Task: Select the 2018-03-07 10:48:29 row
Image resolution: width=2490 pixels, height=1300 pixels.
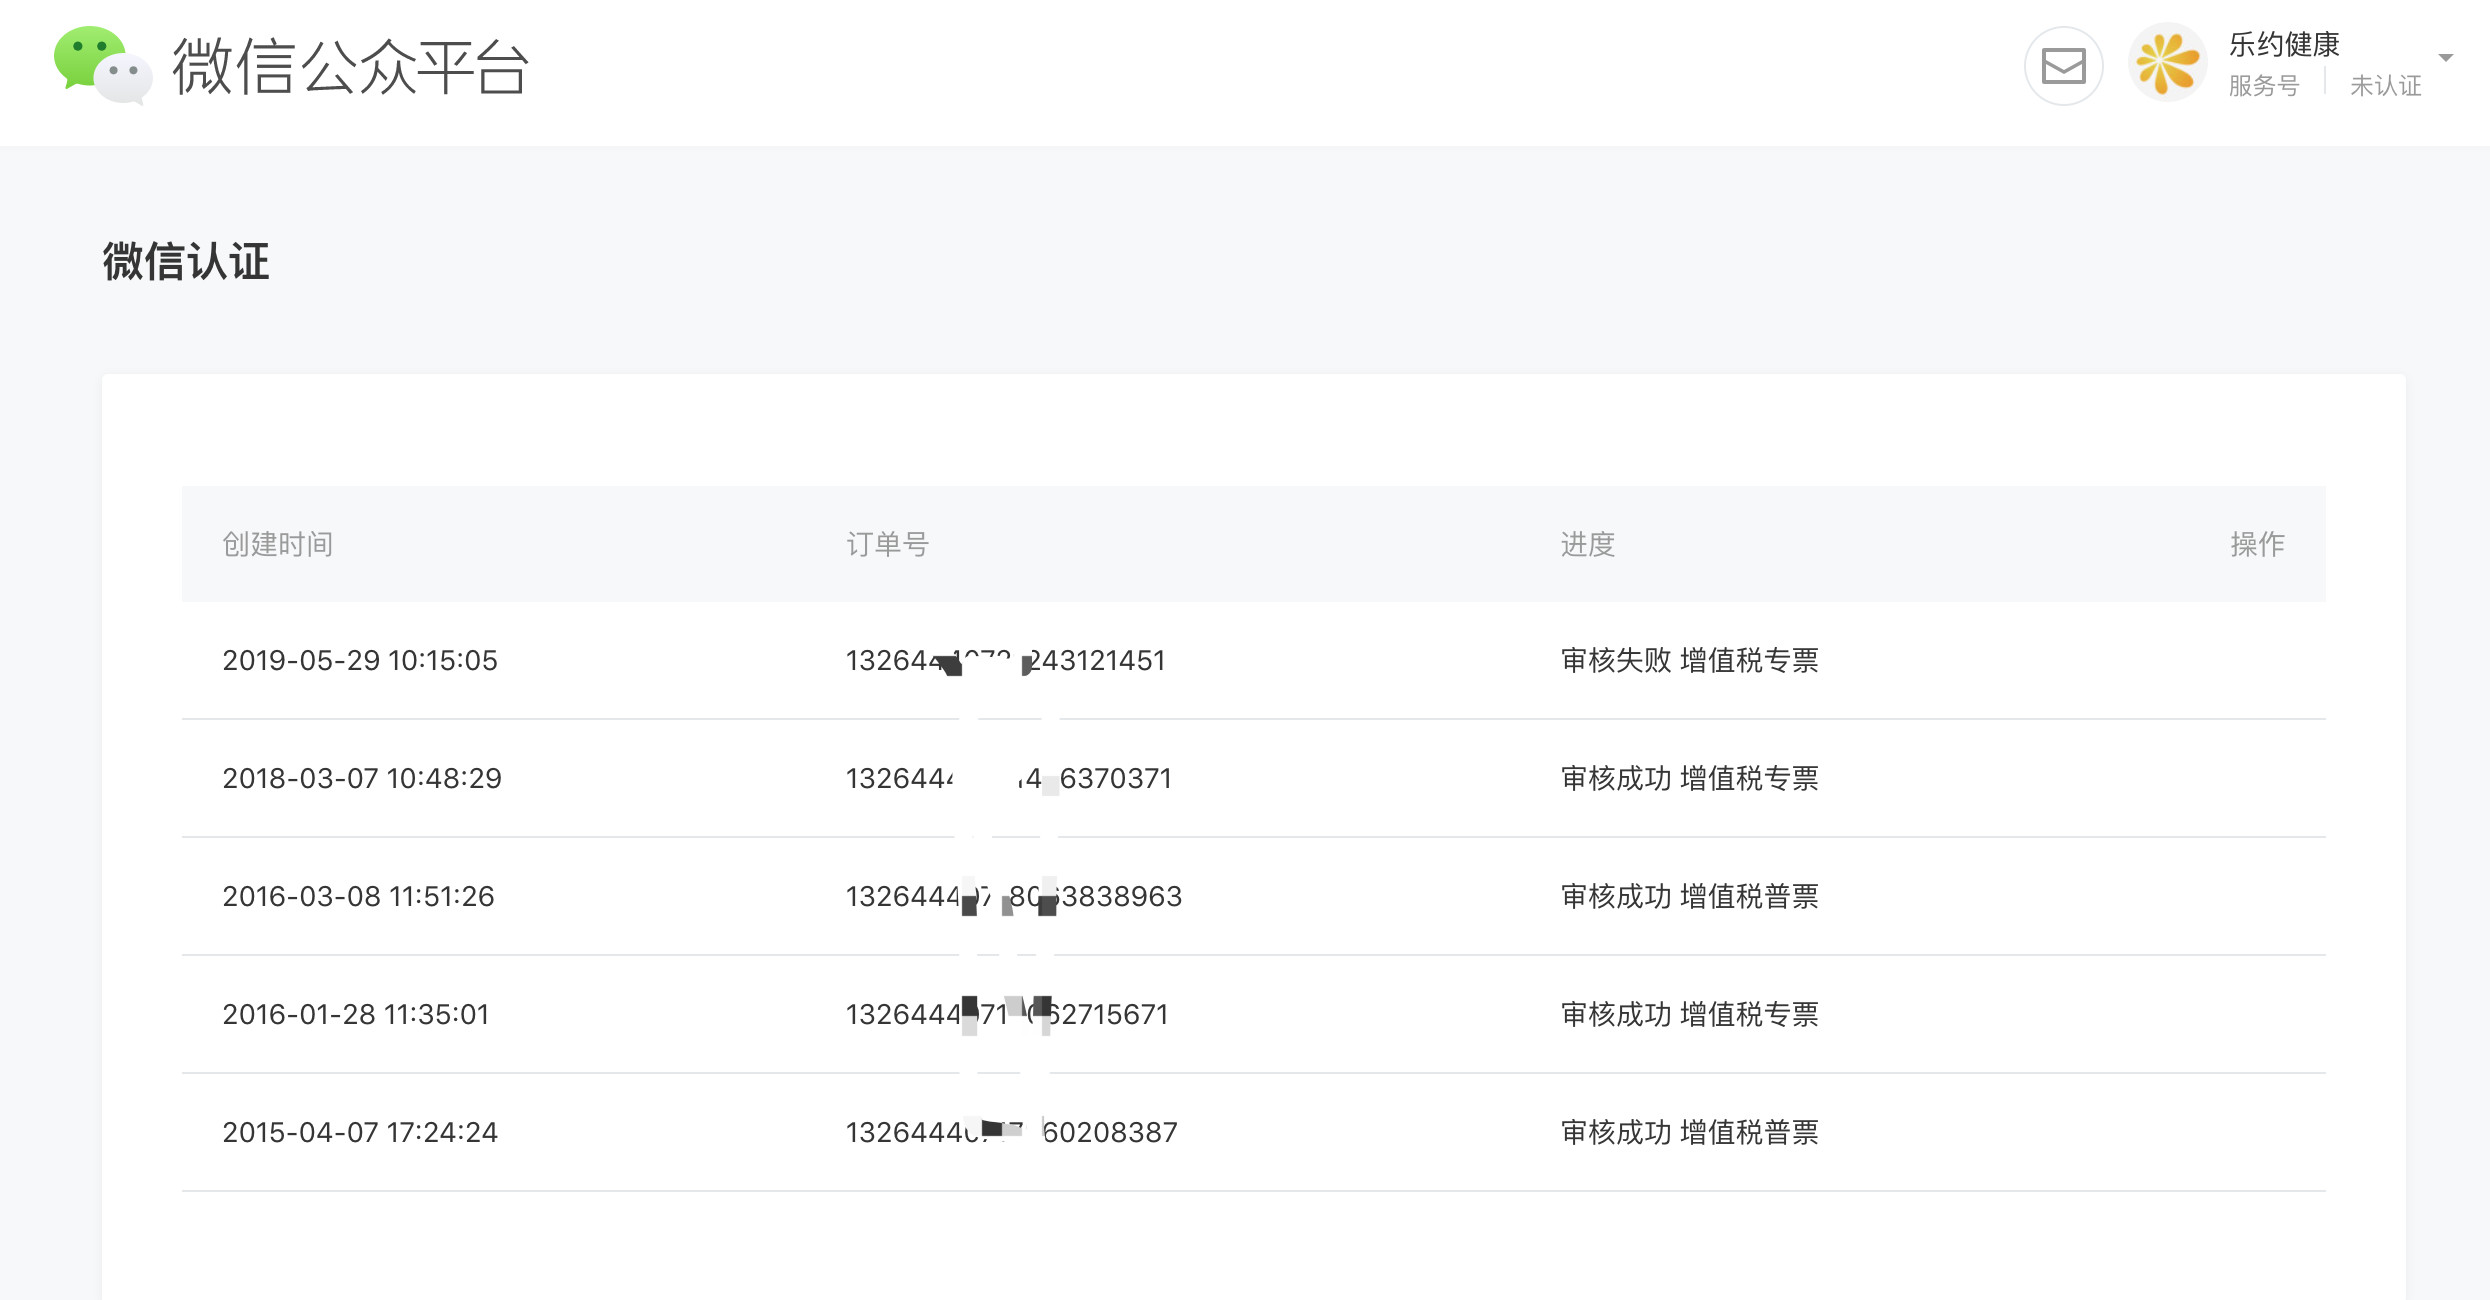Action: [361, 779]
